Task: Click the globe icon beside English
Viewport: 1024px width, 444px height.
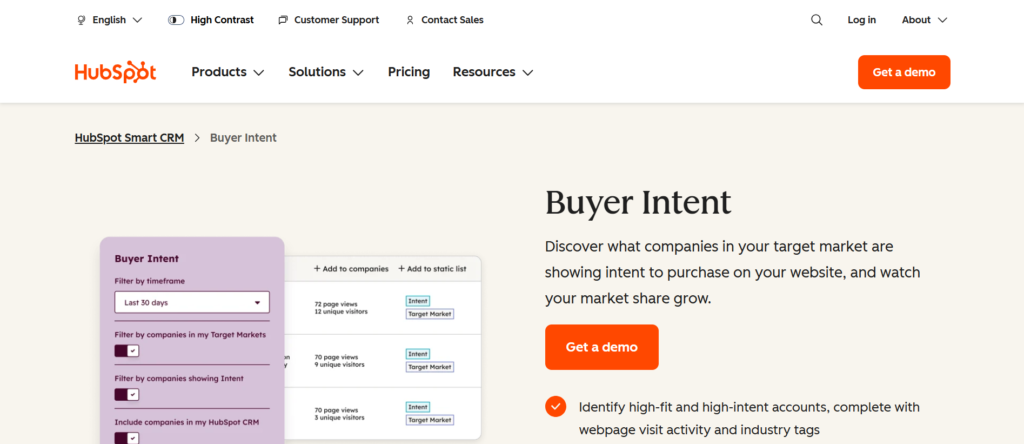Action: (x=81, y=20)
